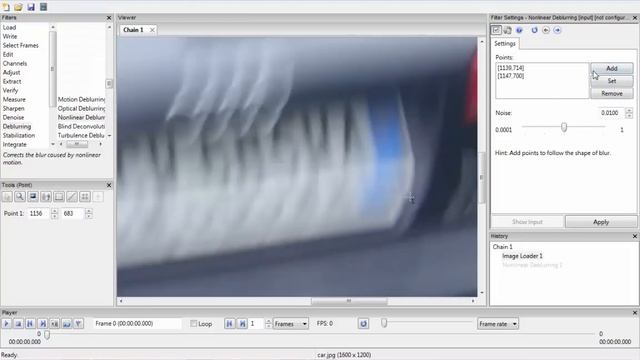Click the fourth top toolbar icon beside Save
This screenshot has height=360, width=640.
[43, 7]
